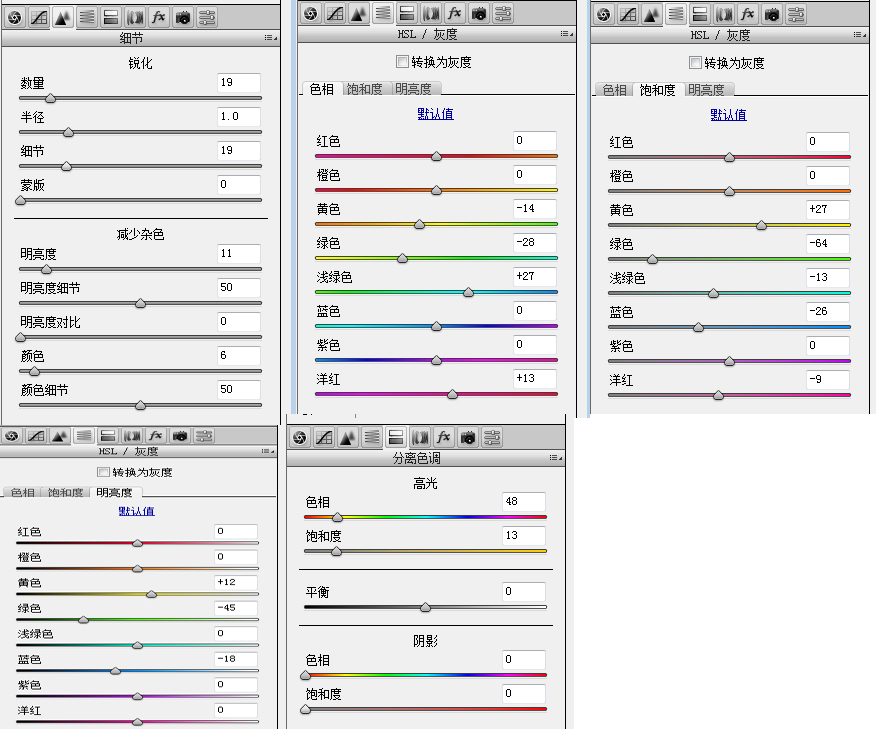876x729 pixels.
Task: Click 黄色 luminance value field showing +12
Action: (236, 582)
